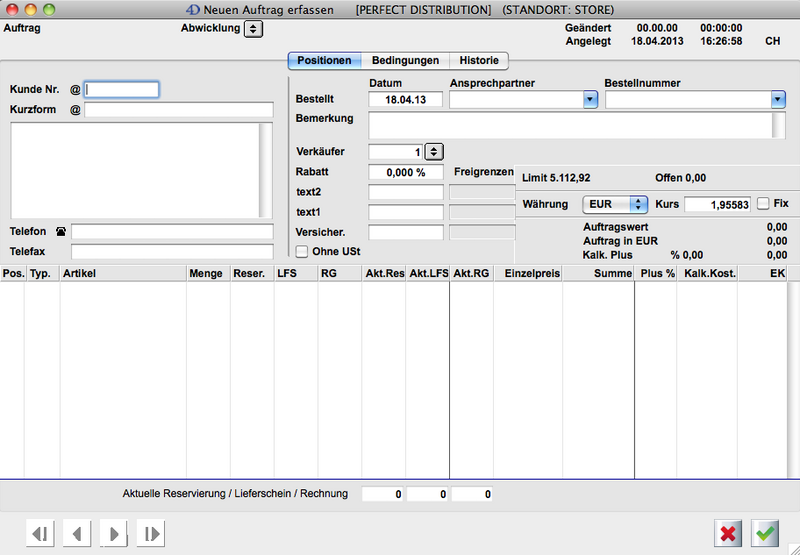Switch to the Historie tab

click(x=479, y=60)
